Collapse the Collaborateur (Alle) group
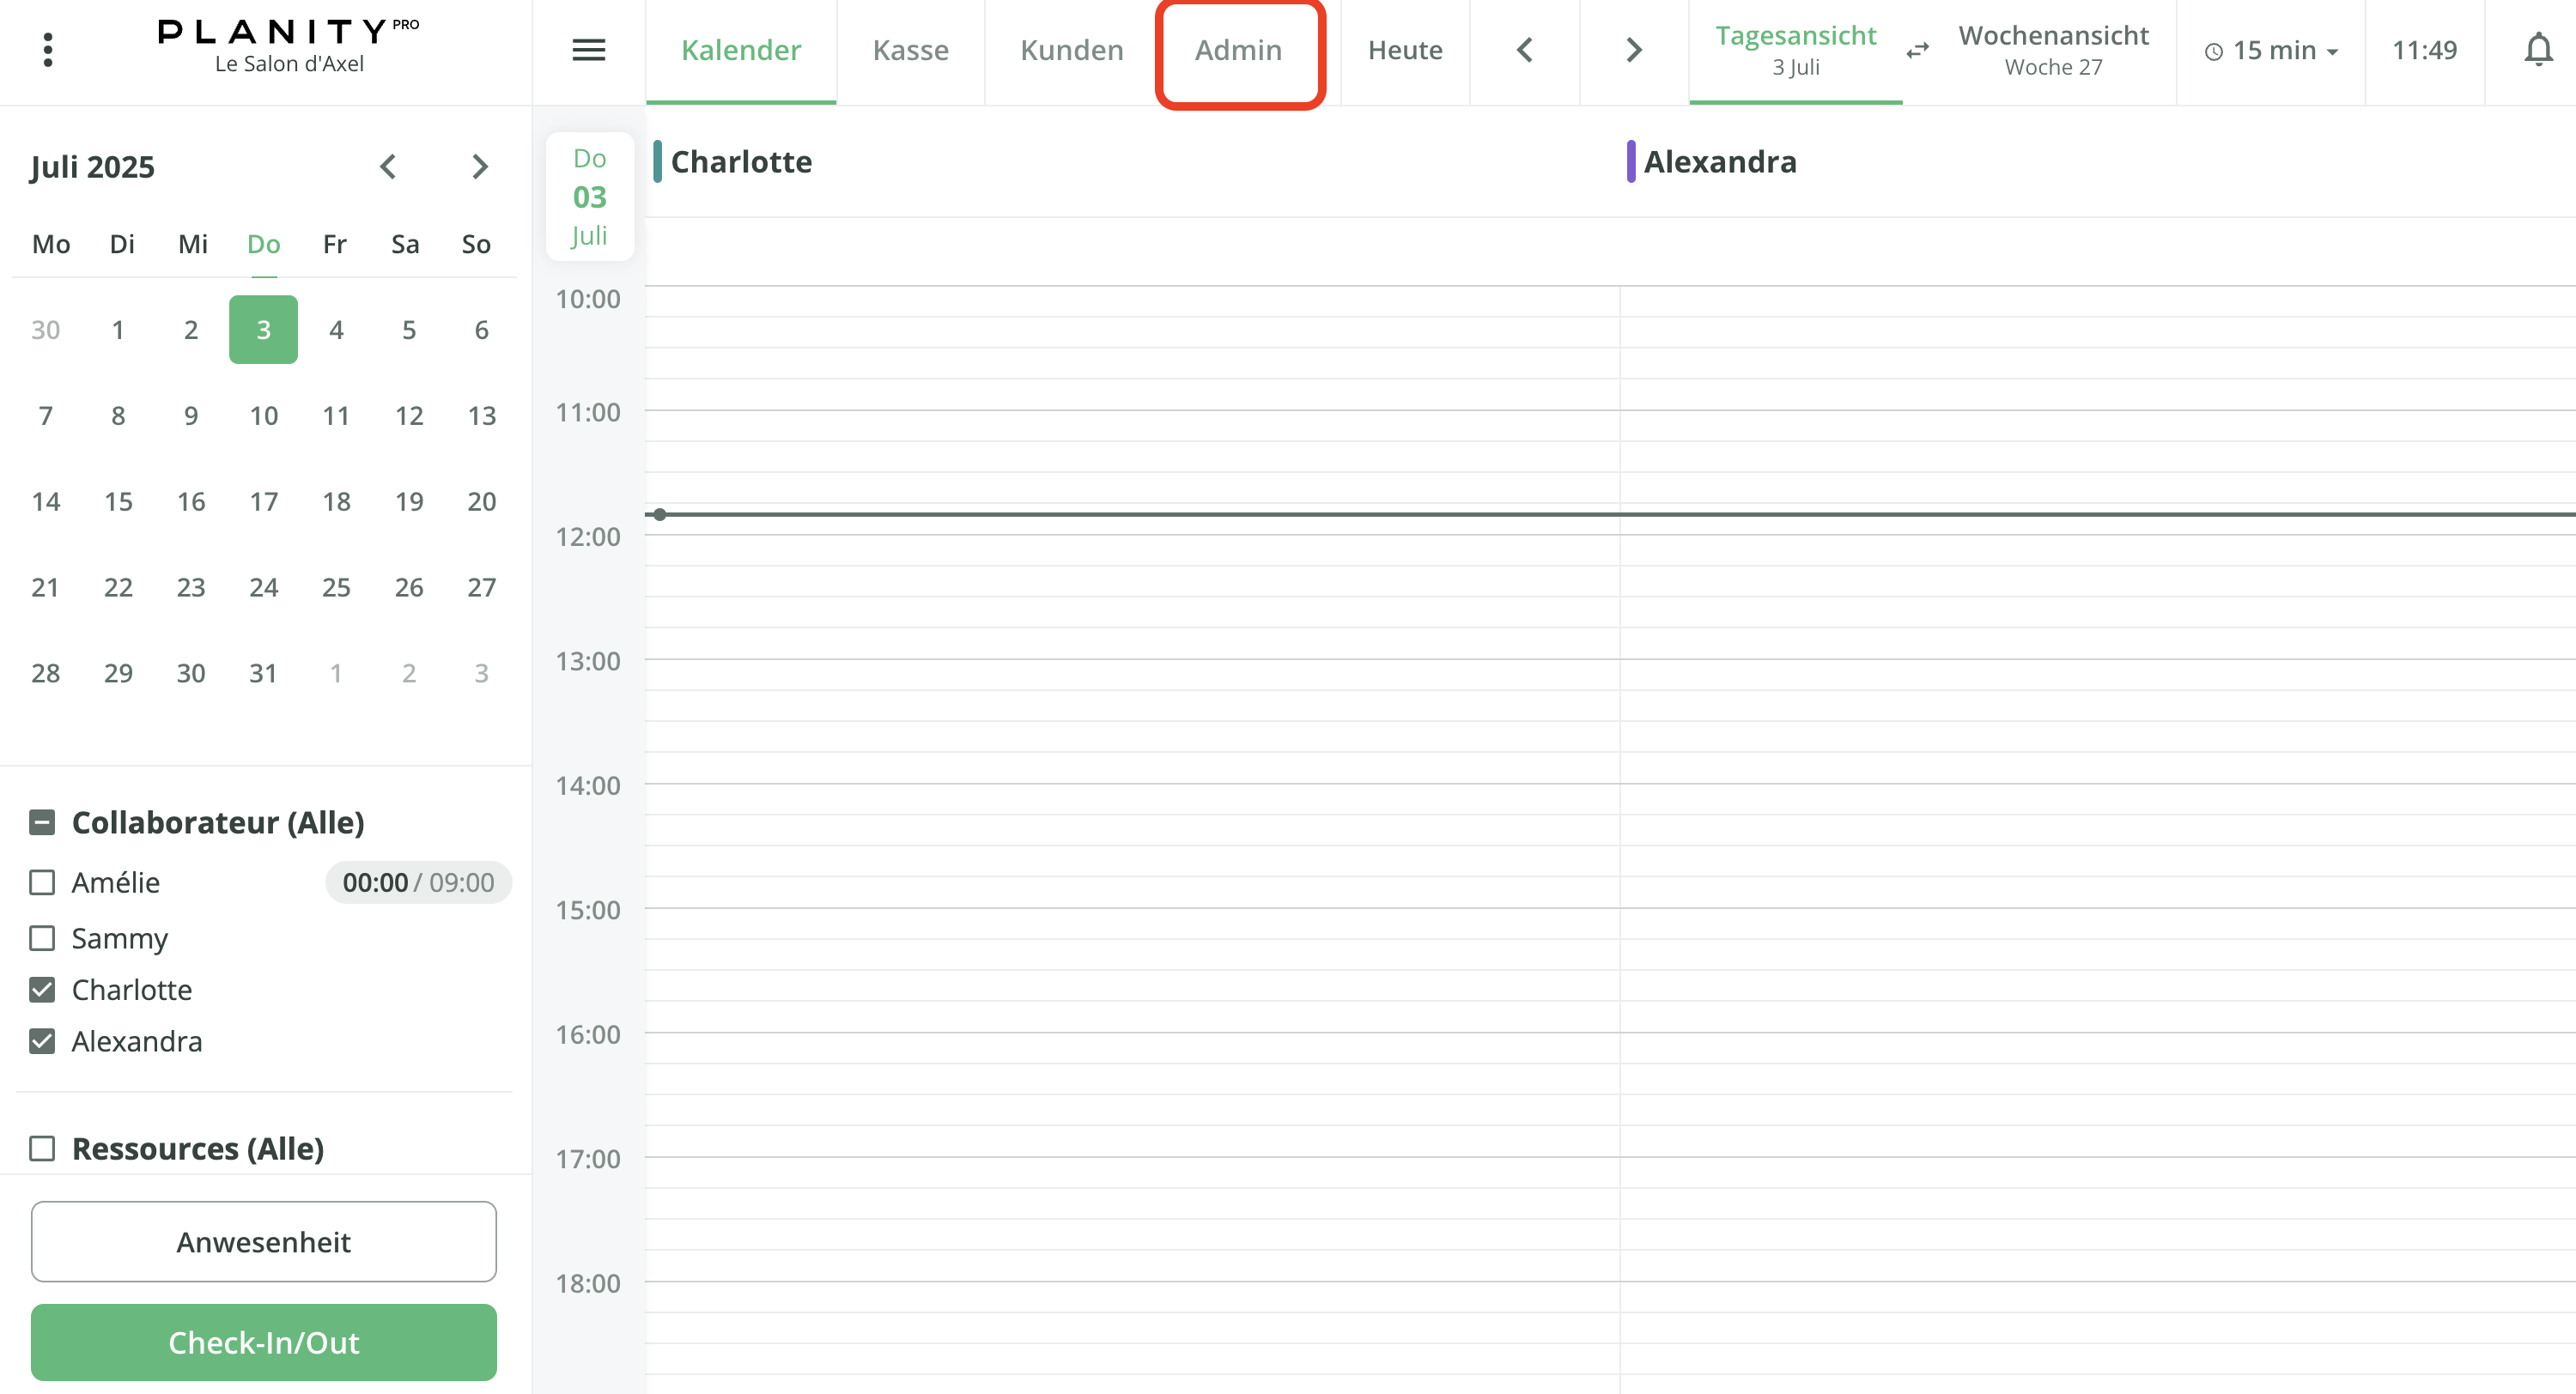This screenshot has width=2576, height=1394. point(41,821)
